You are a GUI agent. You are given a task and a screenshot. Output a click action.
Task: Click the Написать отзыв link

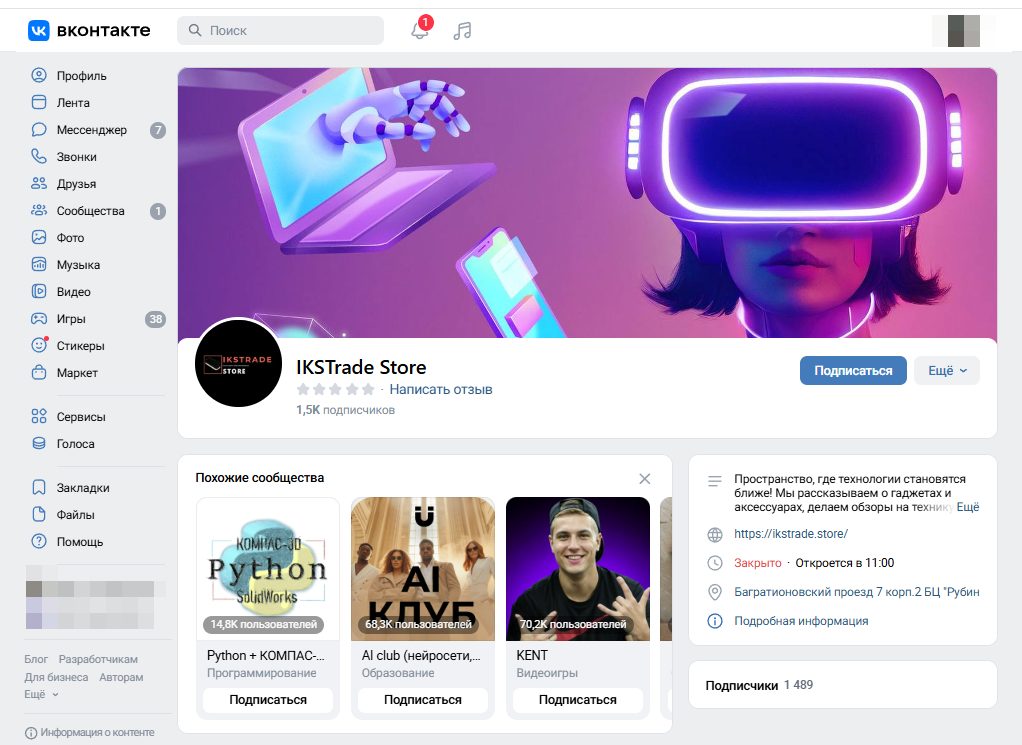point(441,390)
